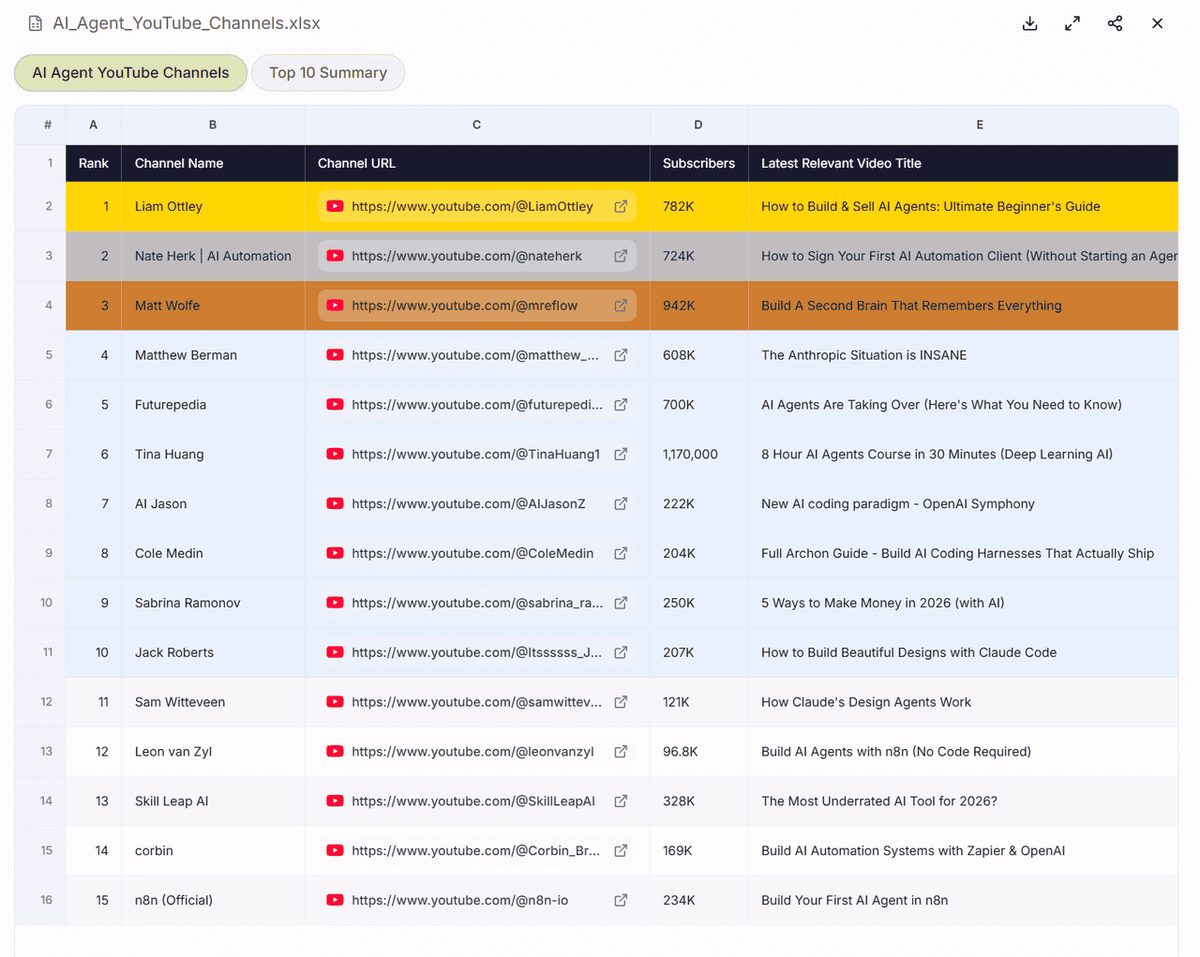Screen dimensions: 1200x957
Task: Switch to Top 10 Summary tab
Action: [x=328, y=72]
